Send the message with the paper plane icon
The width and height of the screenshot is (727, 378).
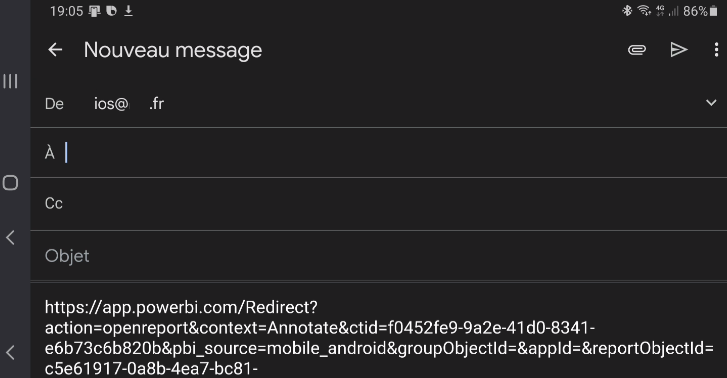click(679, 50)
